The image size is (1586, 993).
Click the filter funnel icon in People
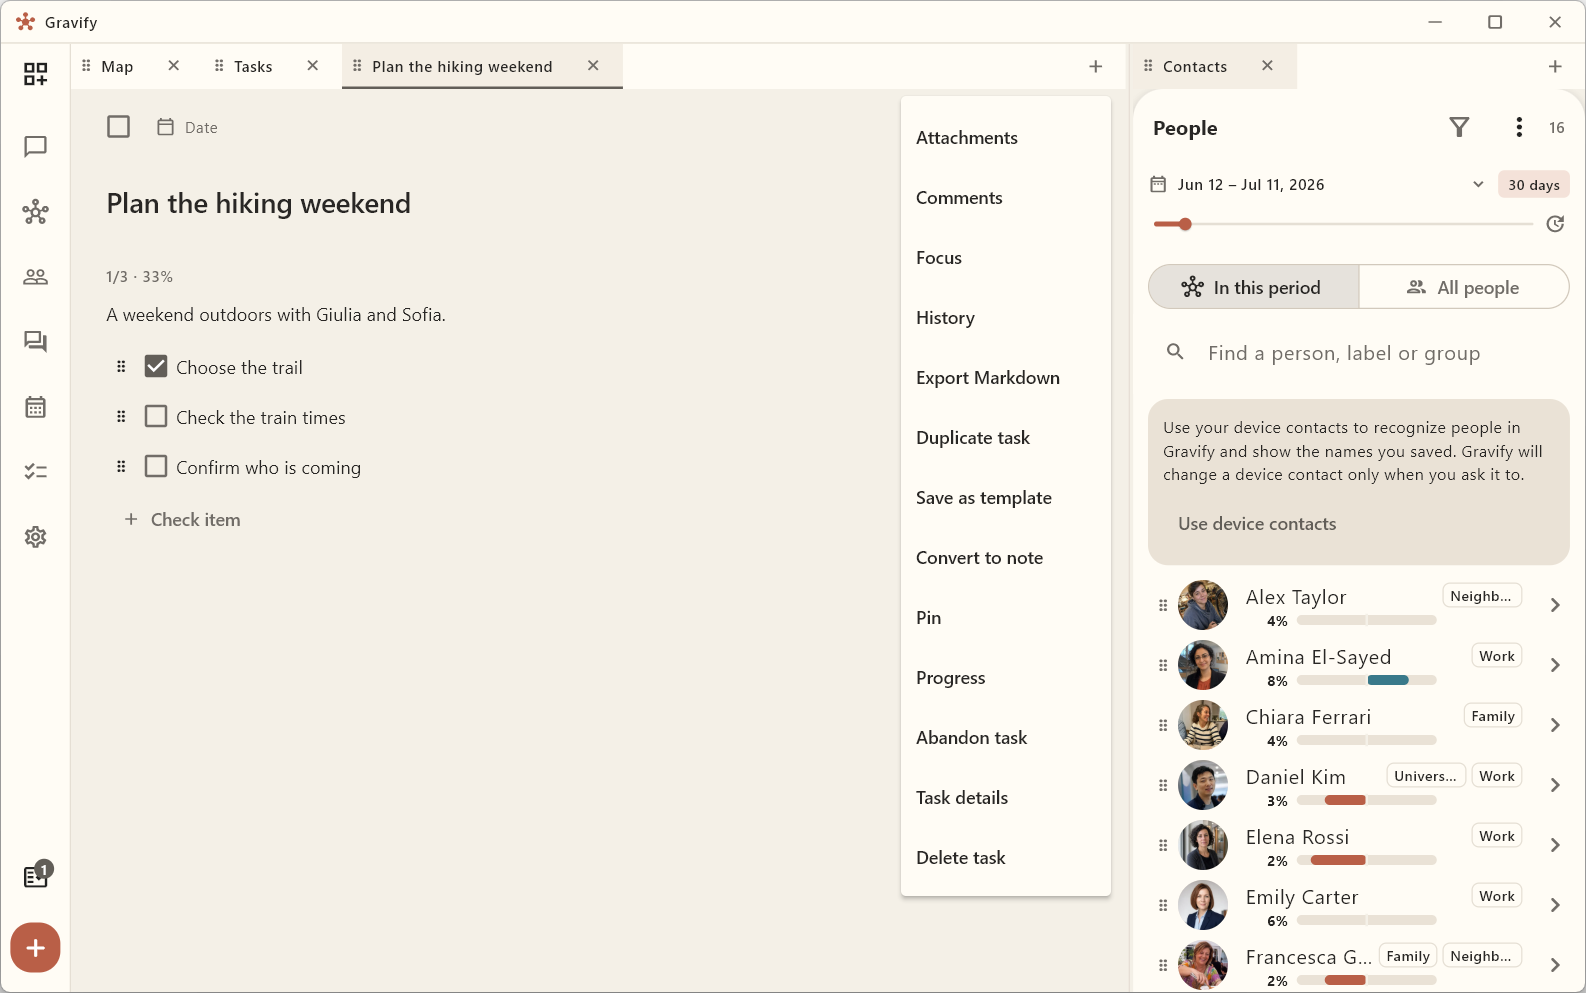click(x=1459, y=127)
